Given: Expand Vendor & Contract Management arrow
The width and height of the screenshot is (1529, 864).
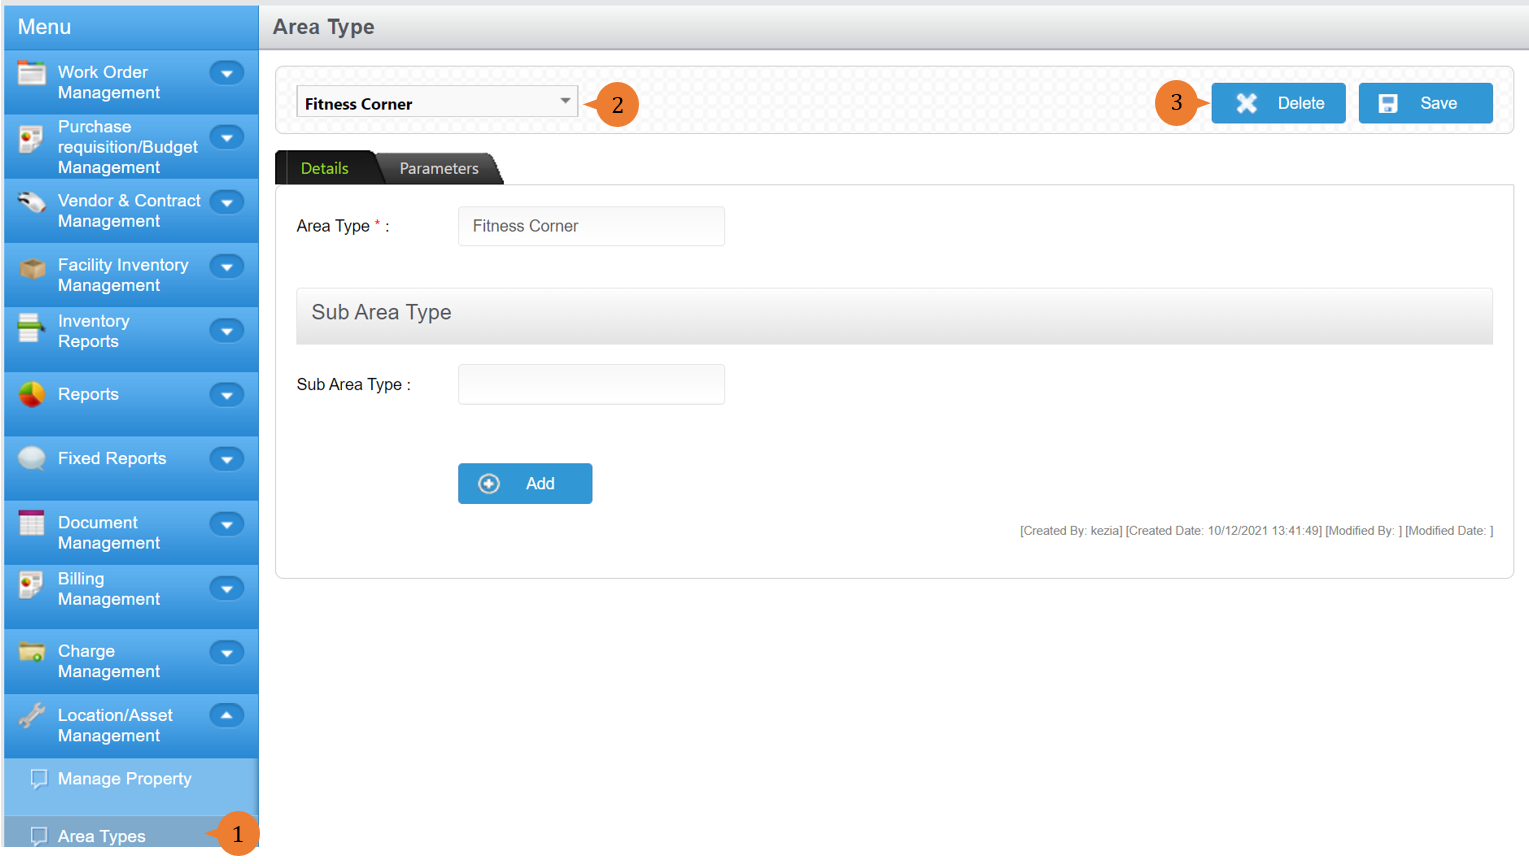Looking at the screenshot, I should pyautogui.click(x=227, y=203).
